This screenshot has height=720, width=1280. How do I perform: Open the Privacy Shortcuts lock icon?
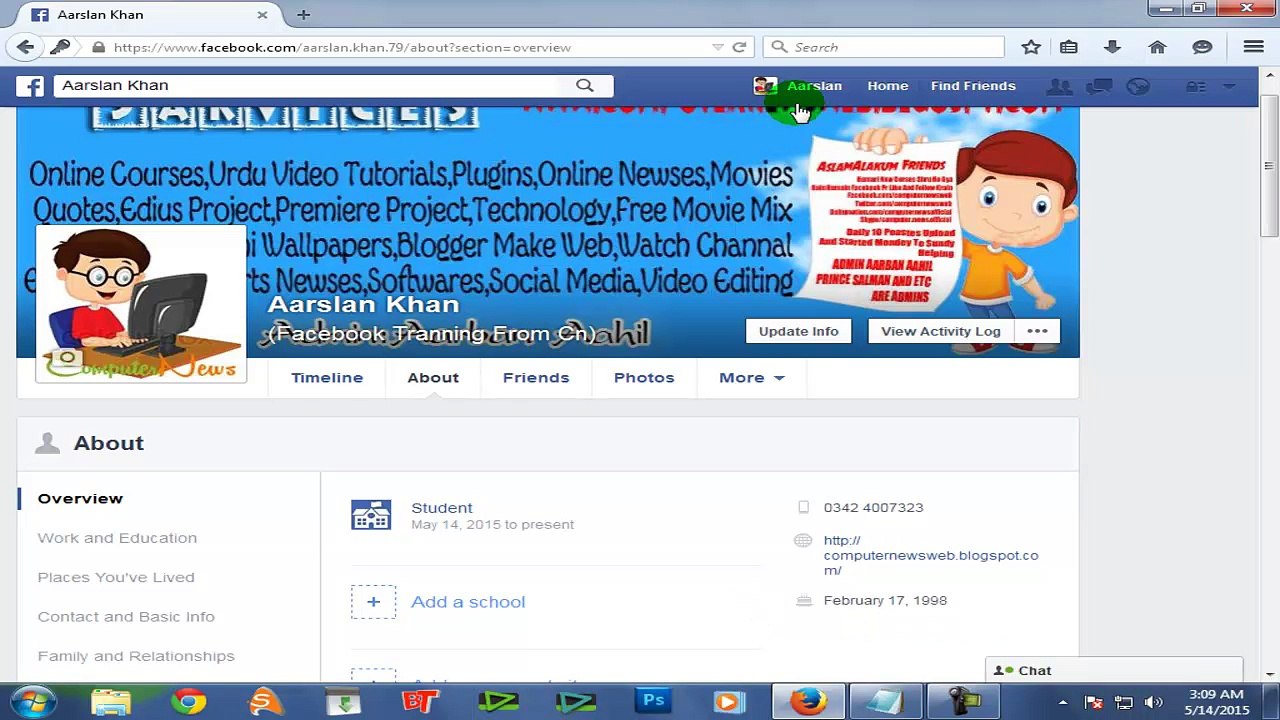point(1197,87)
